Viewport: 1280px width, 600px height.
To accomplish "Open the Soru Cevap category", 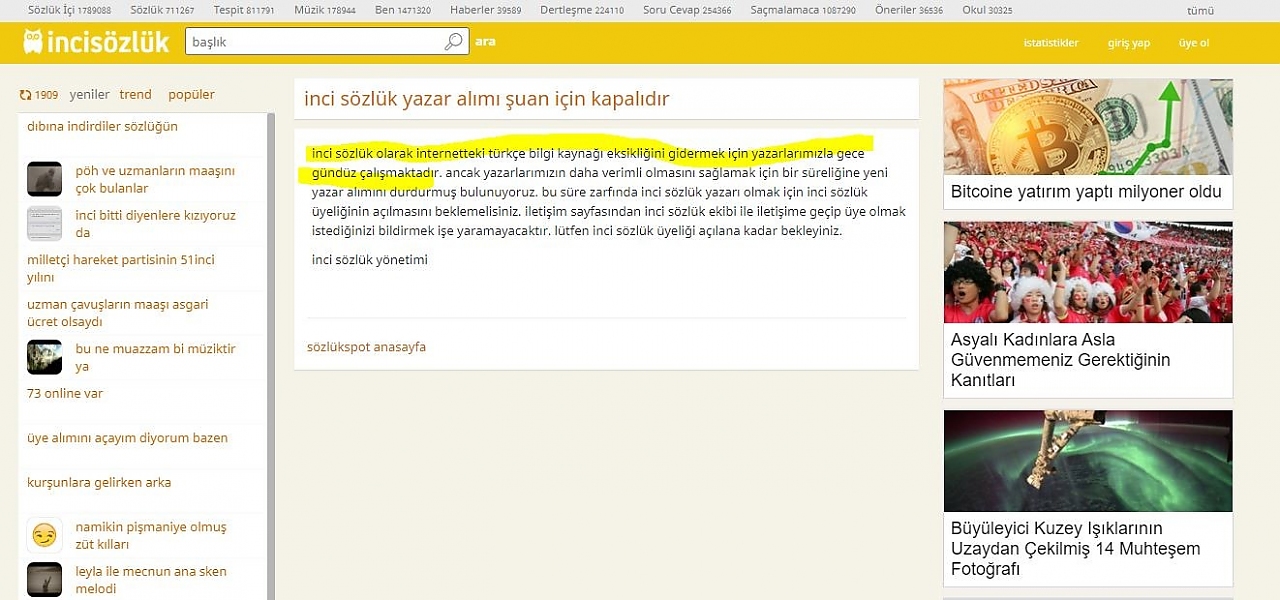I will [x=687, y=10].
